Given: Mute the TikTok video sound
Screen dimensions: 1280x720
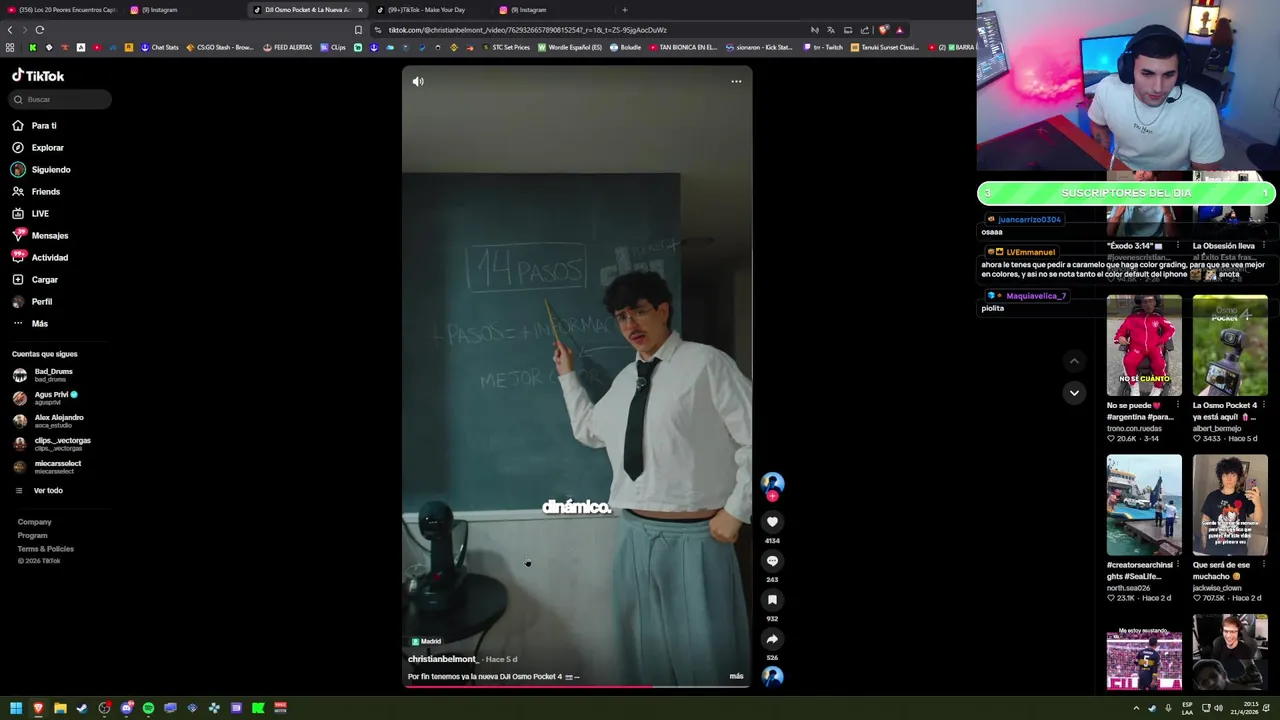Looking at the screenshot, I should 418,82.
